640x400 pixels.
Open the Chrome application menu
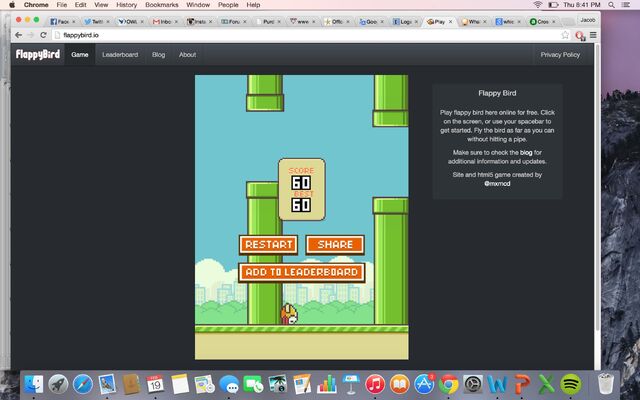point(36,5)
